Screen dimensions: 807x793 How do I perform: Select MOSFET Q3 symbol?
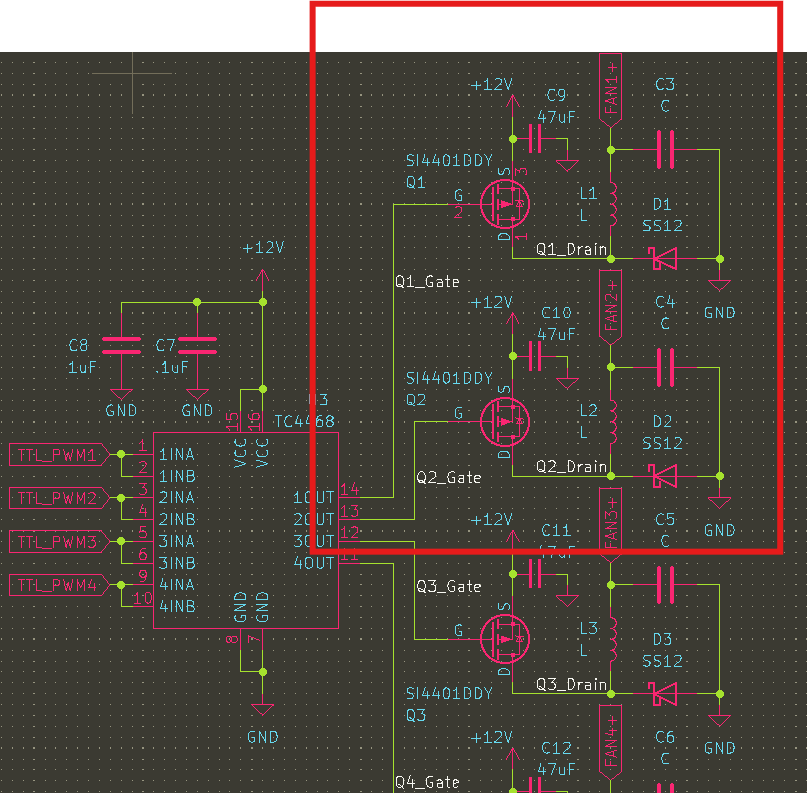pyautogui.click(x=505, y=636)
